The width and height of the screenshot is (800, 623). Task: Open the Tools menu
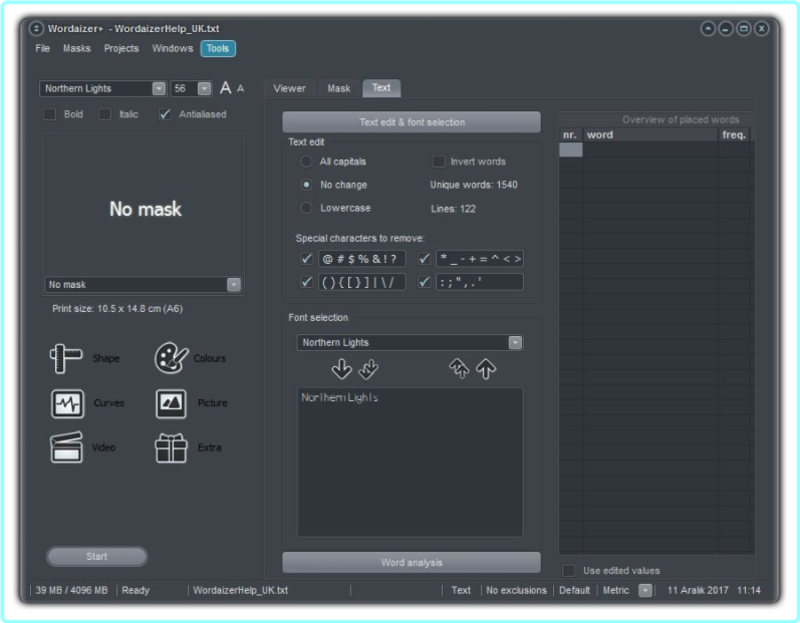(218, 48)
